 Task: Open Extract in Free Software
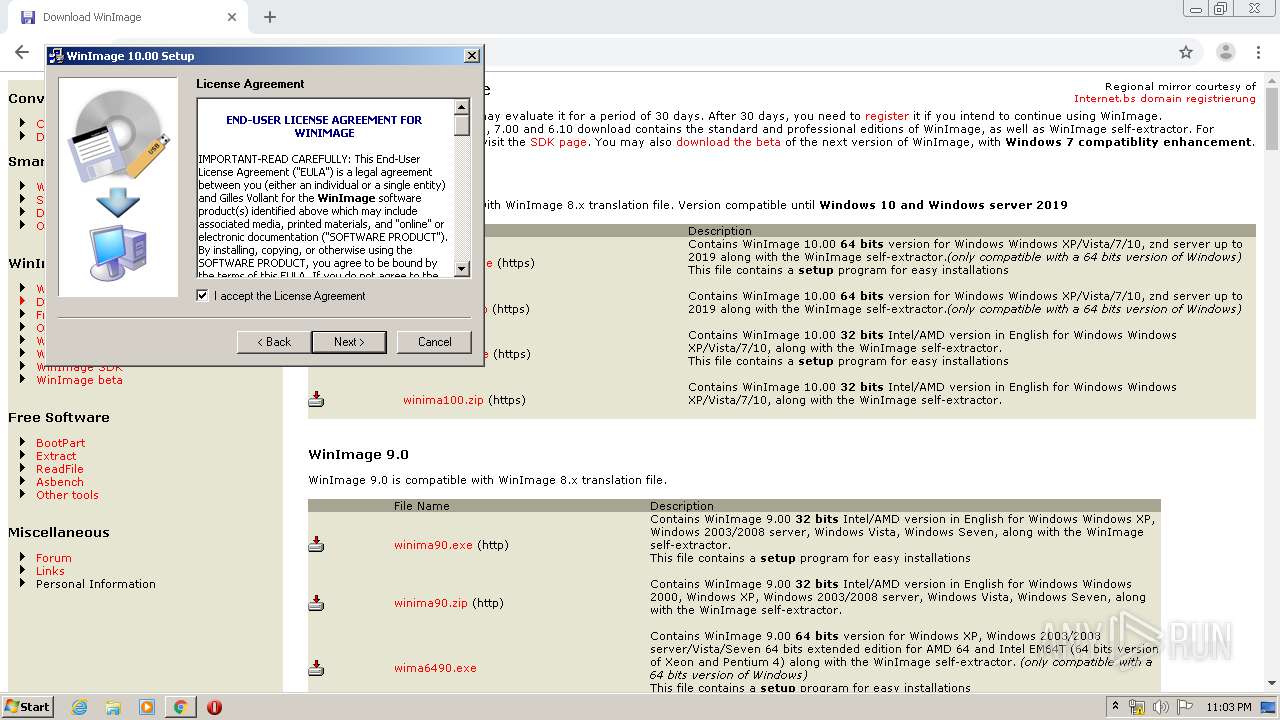pyautogui.click(x=56, y=456)
